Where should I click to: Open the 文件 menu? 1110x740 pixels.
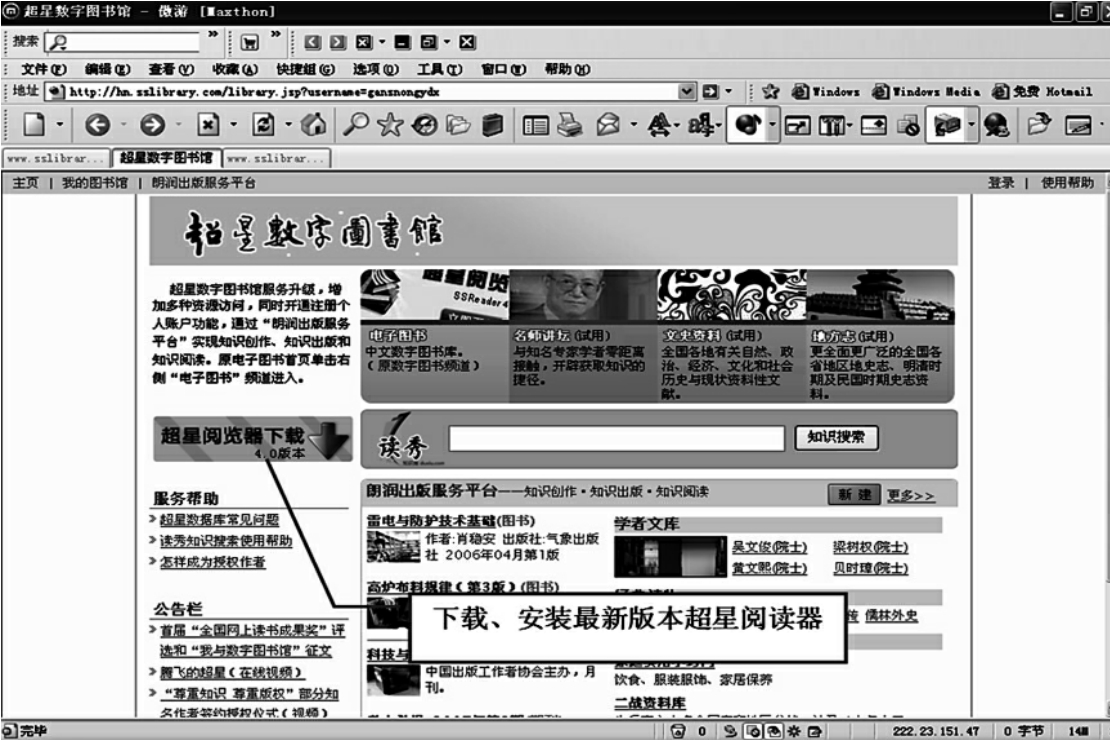[x=43, y=69]
